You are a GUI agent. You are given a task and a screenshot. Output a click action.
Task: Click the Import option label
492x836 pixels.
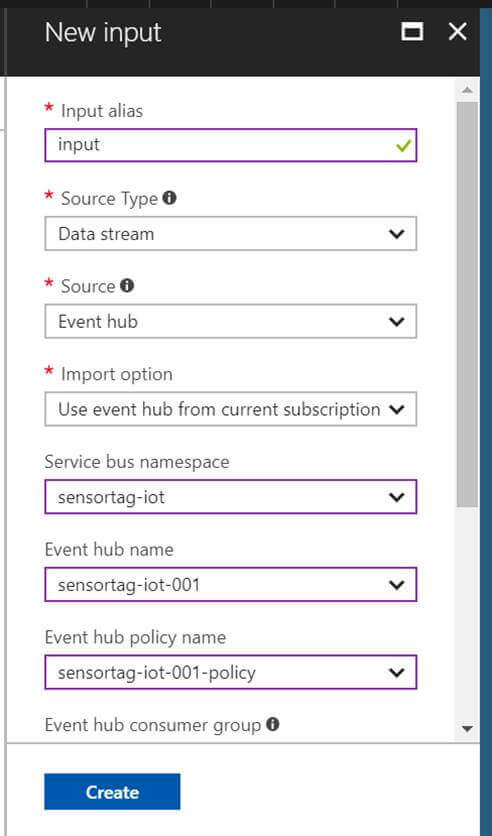117,374
